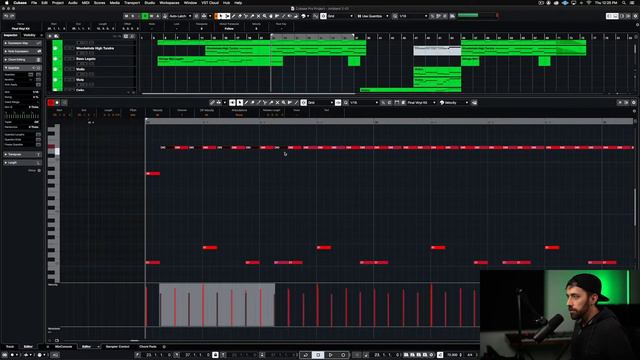This screenshot has height=360, width=640.
Task: Select the Range Selection tool in main toolbar
Action: point(227,16)
